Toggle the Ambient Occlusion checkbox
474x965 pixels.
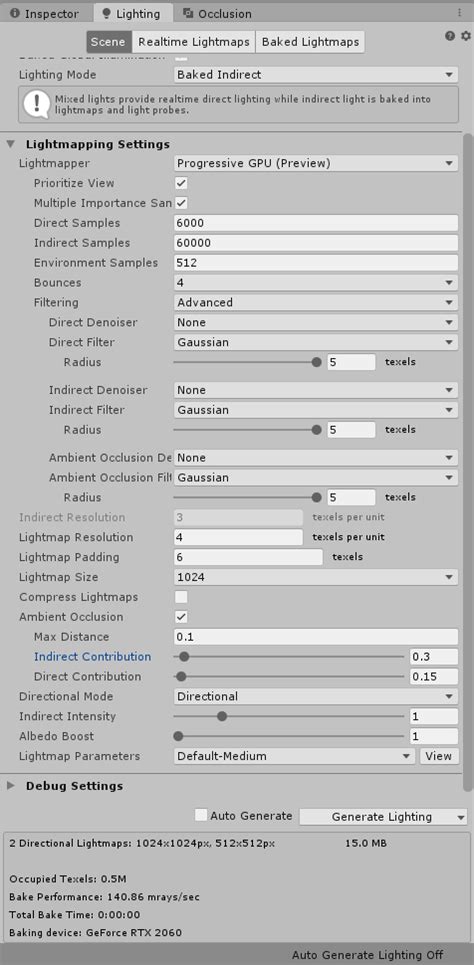point(181,617)
